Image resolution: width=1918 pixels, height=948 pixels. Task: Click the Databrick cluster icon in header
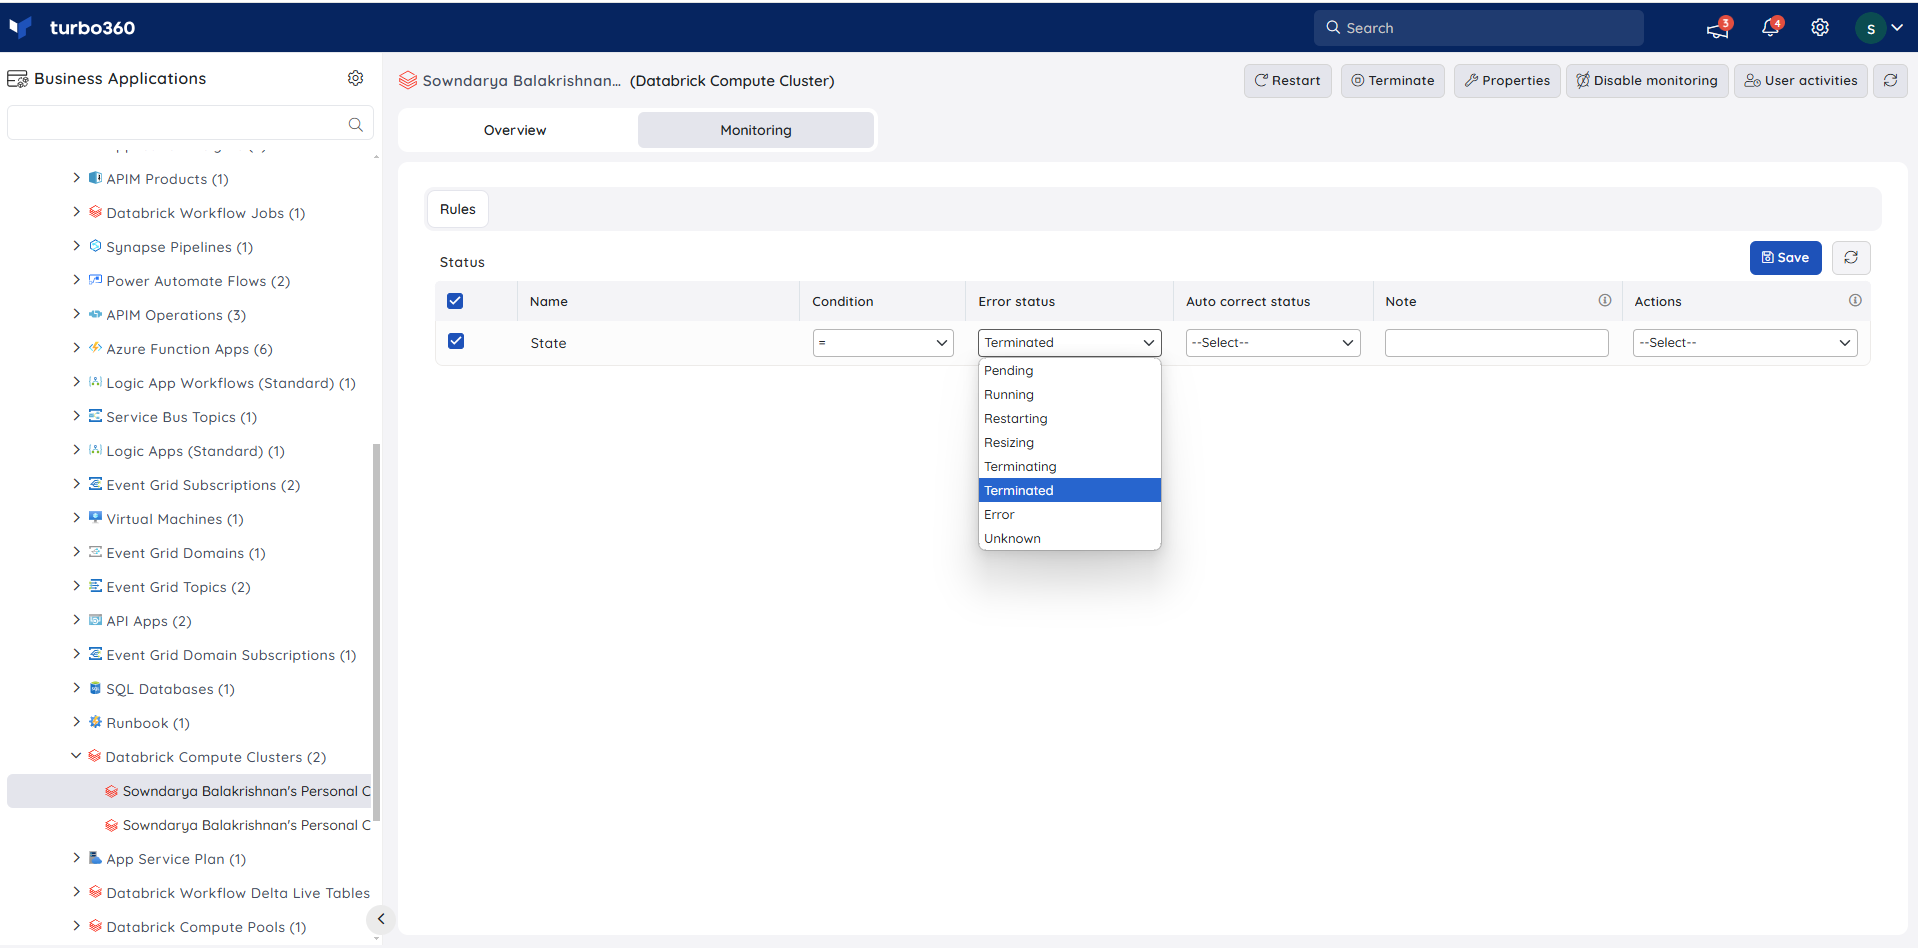click(x=408, y=80)
